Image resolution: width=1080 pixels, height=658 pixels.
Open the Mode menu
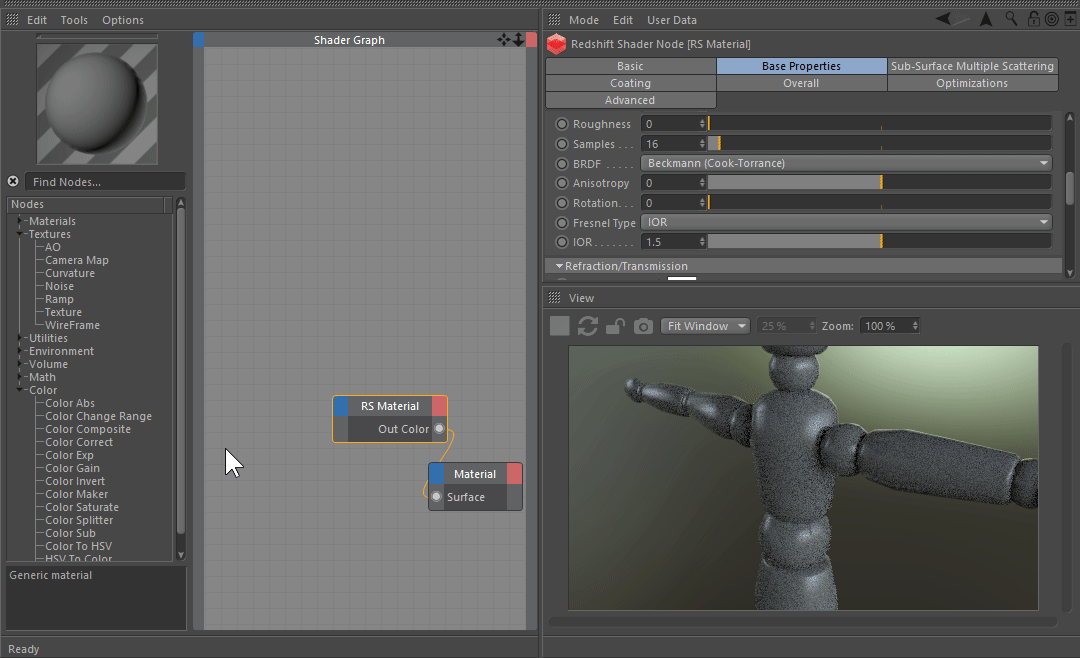(583, 20)
